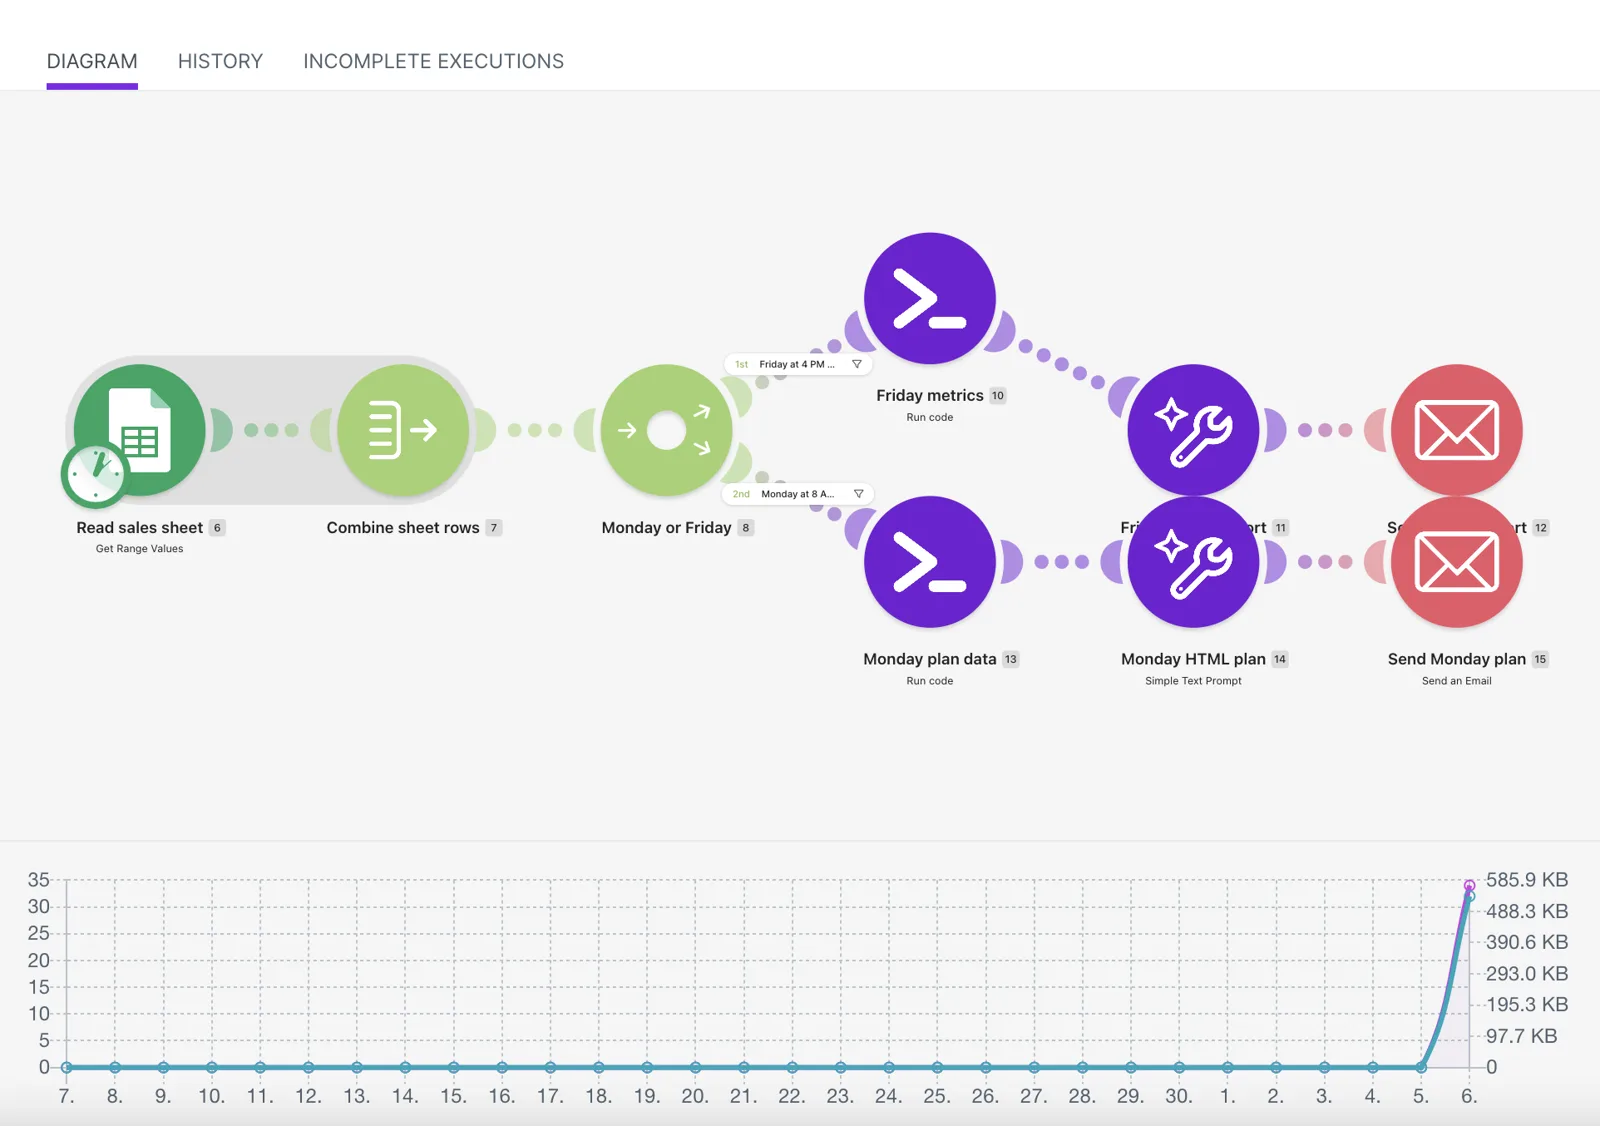Click module number badge 6

(217, 527)
